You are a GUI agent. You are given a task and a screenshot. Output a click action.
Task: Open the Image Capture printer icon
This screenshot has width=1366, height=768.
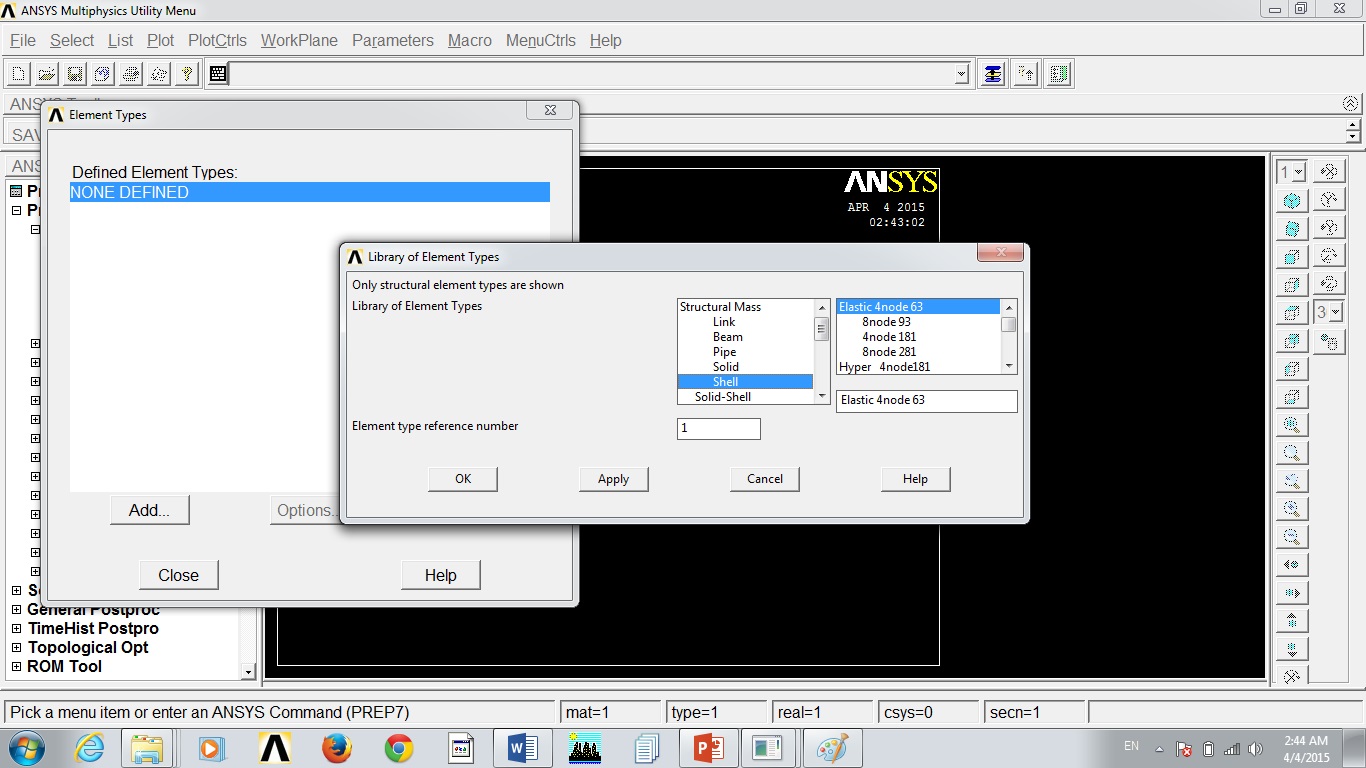130,74
